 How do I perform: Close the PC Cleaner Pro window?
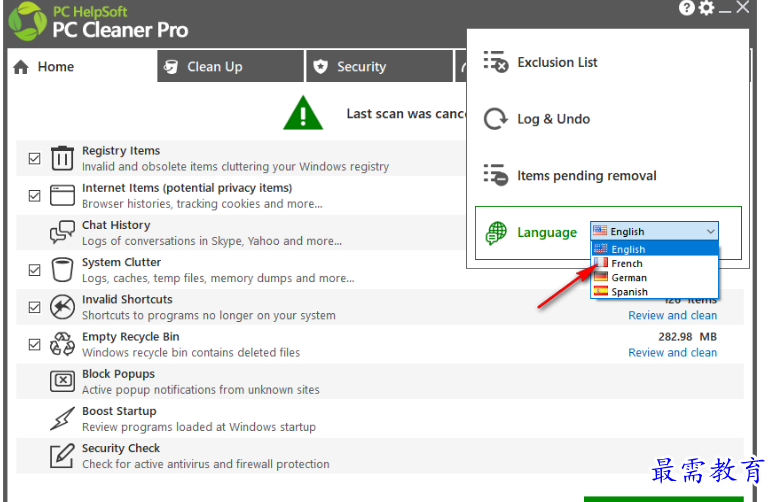click(743, 7)
